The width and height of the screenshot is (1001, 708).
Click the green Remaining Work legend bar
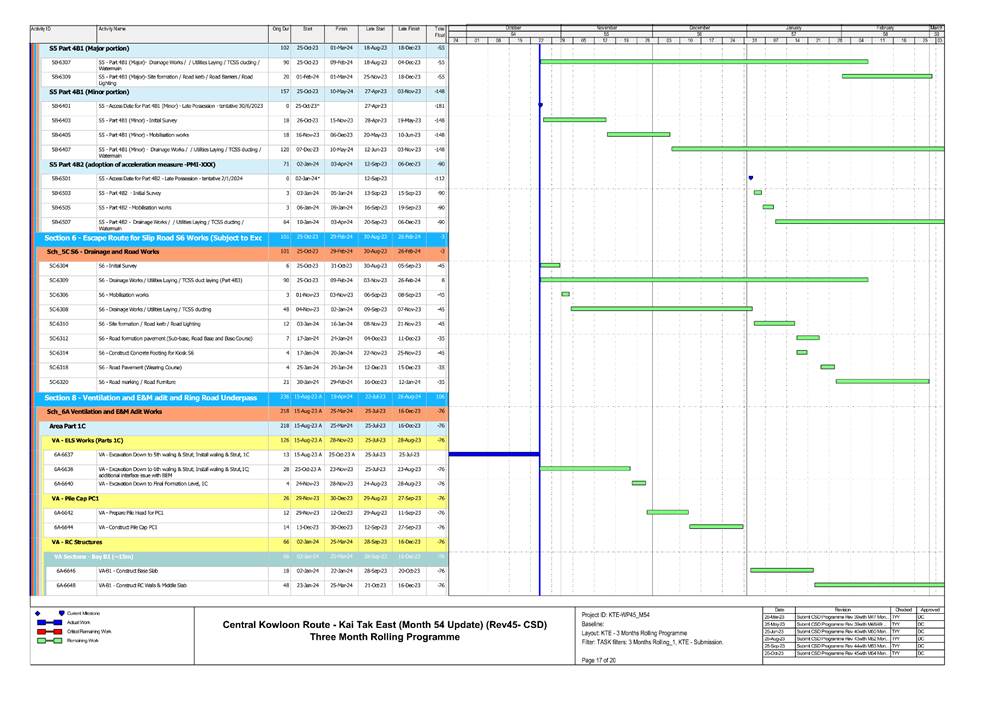click(45, 642)
